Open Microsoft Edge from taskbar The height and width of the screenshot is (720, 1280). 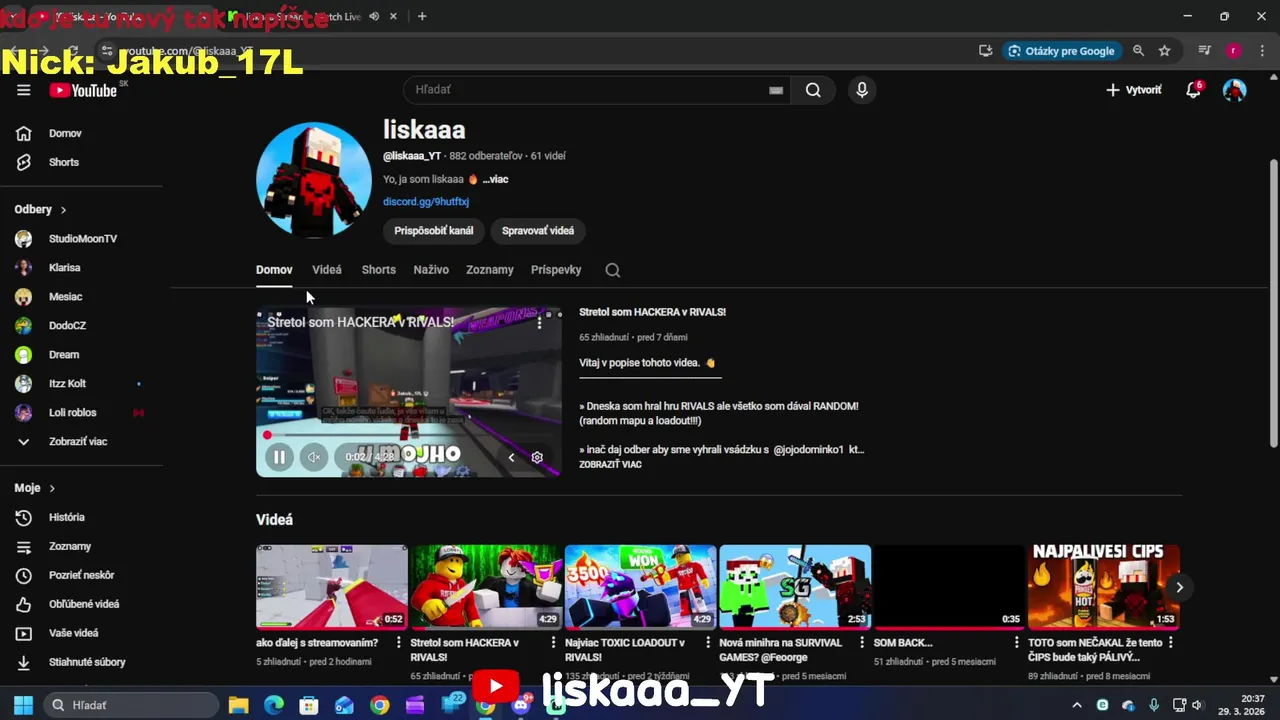pos(274,705)
